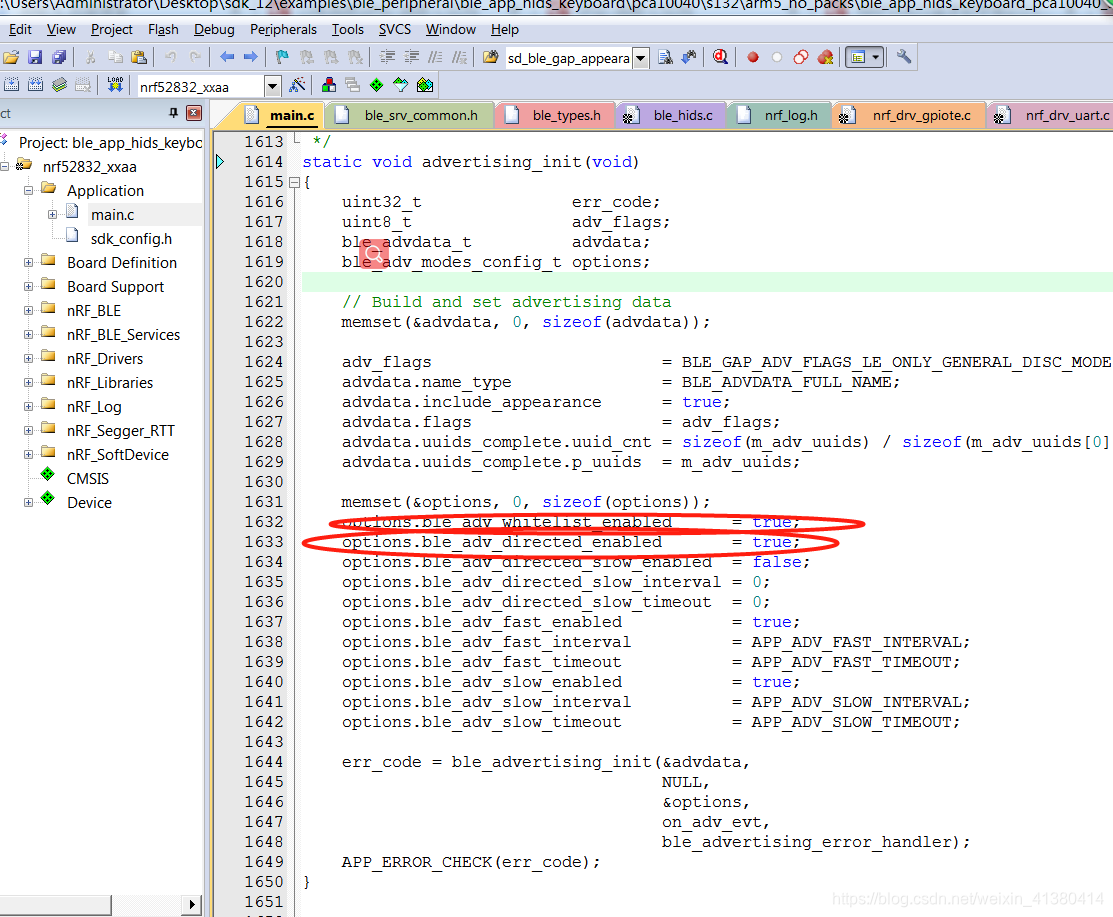The image size is (1113, 917).
Task: Open Manage Run-Time Environment with the green diamond icon
Action: [x=376, y=85]
